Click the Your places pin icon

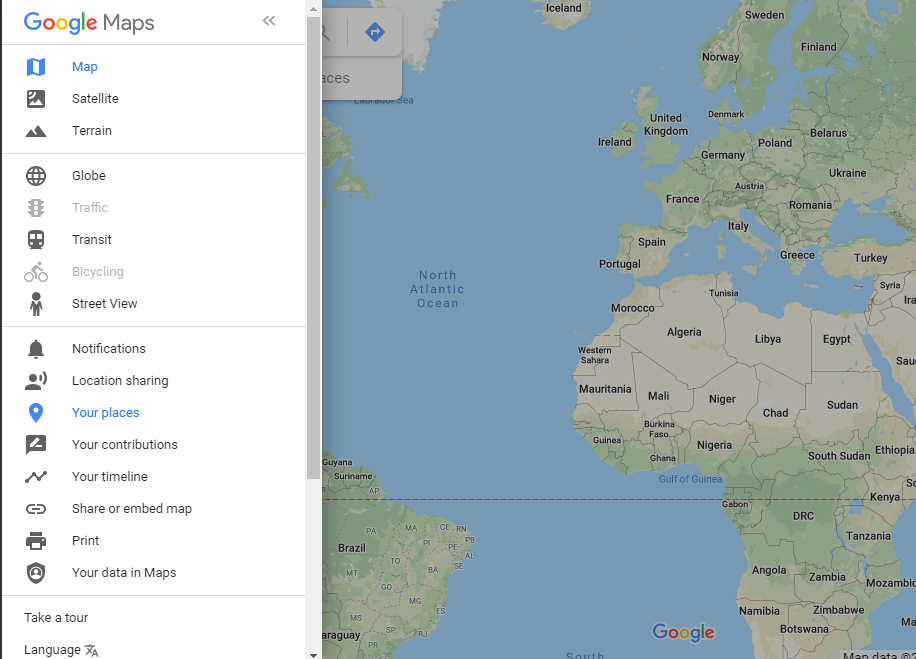36,413
